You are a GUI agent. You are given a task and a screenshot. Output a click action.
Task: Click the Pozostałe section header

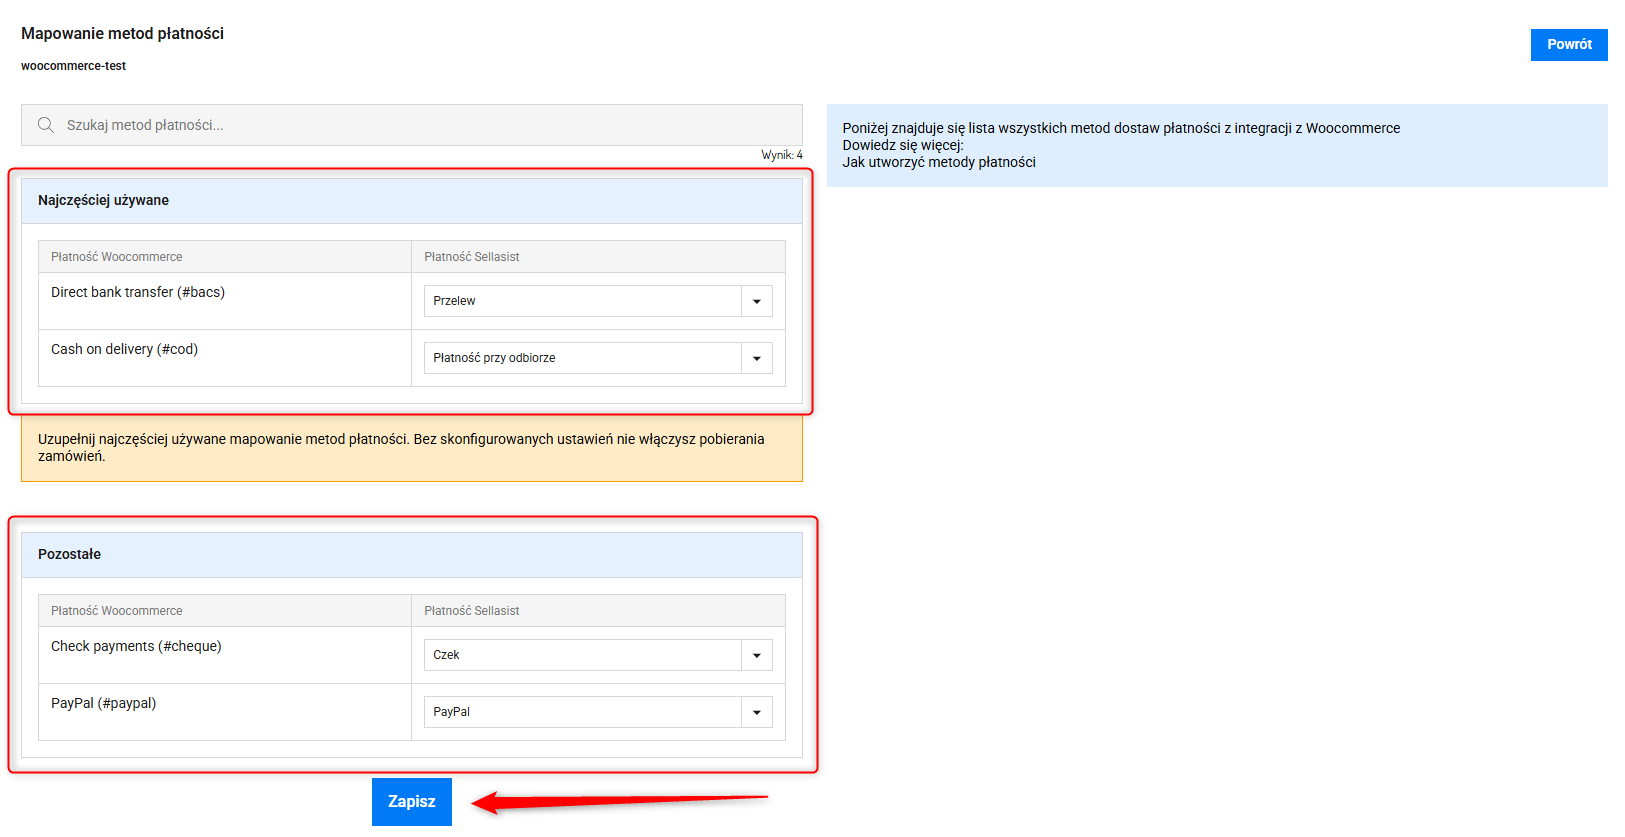69,554
